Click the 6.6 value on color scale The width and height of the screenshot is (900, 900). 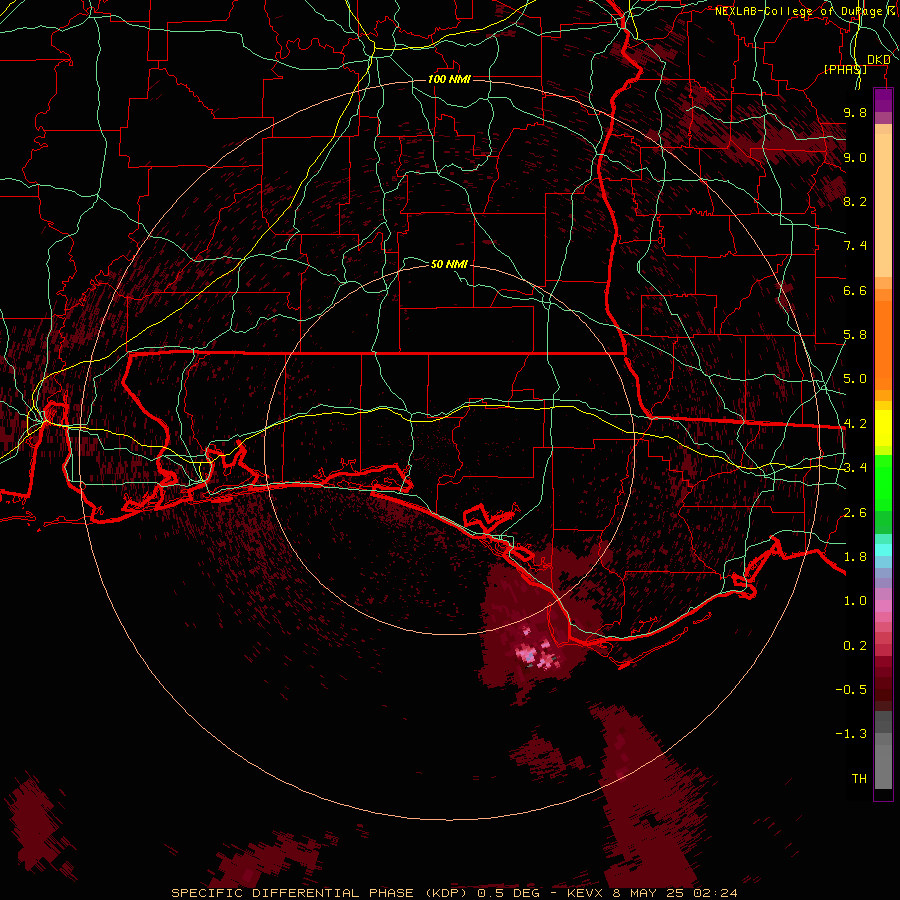[855, 290]
